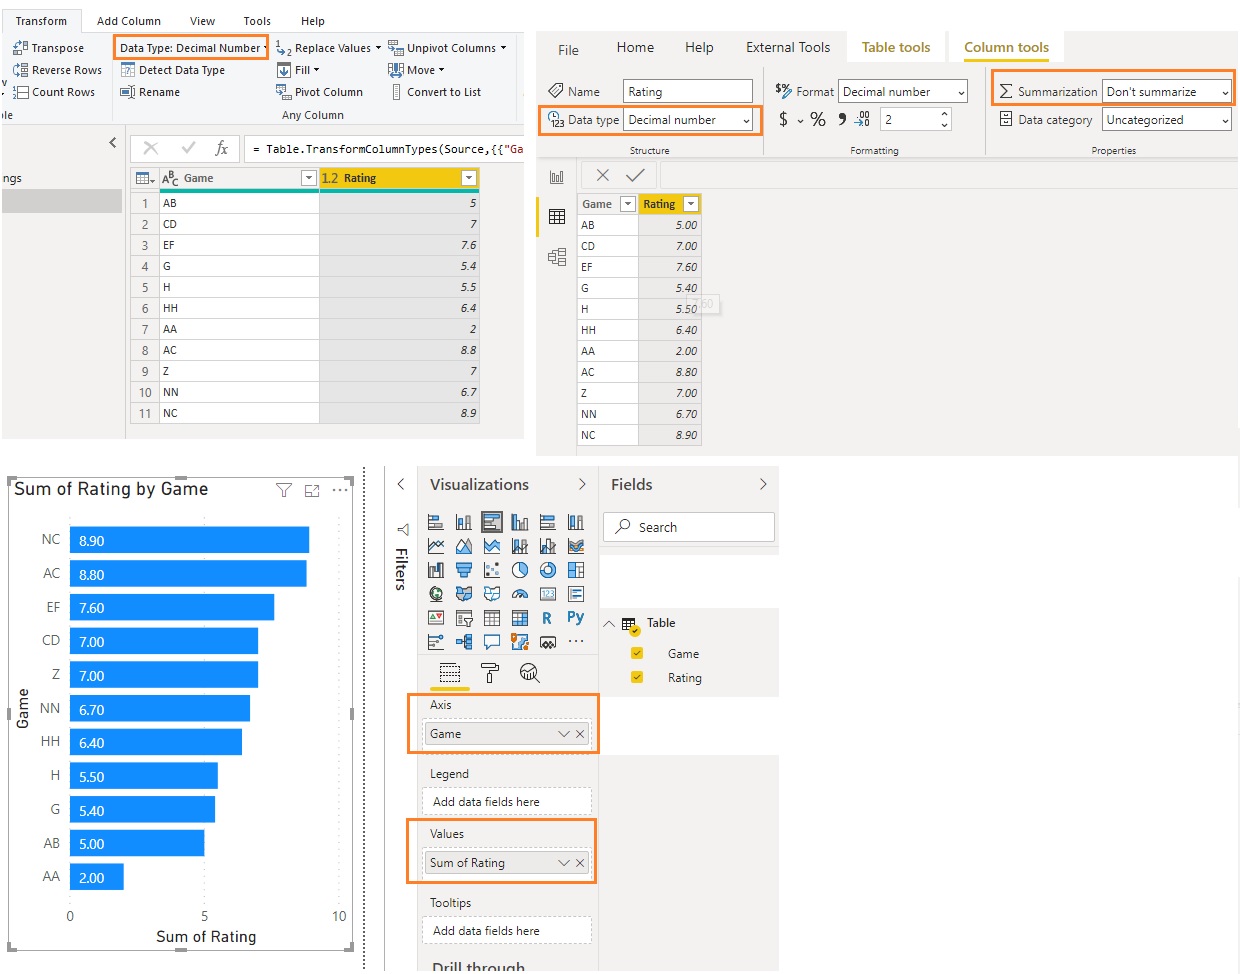Select the stacked bar chart visual
Image resolution: width=1240 pixels, height=974 pixels.
(x=436, y=522)
